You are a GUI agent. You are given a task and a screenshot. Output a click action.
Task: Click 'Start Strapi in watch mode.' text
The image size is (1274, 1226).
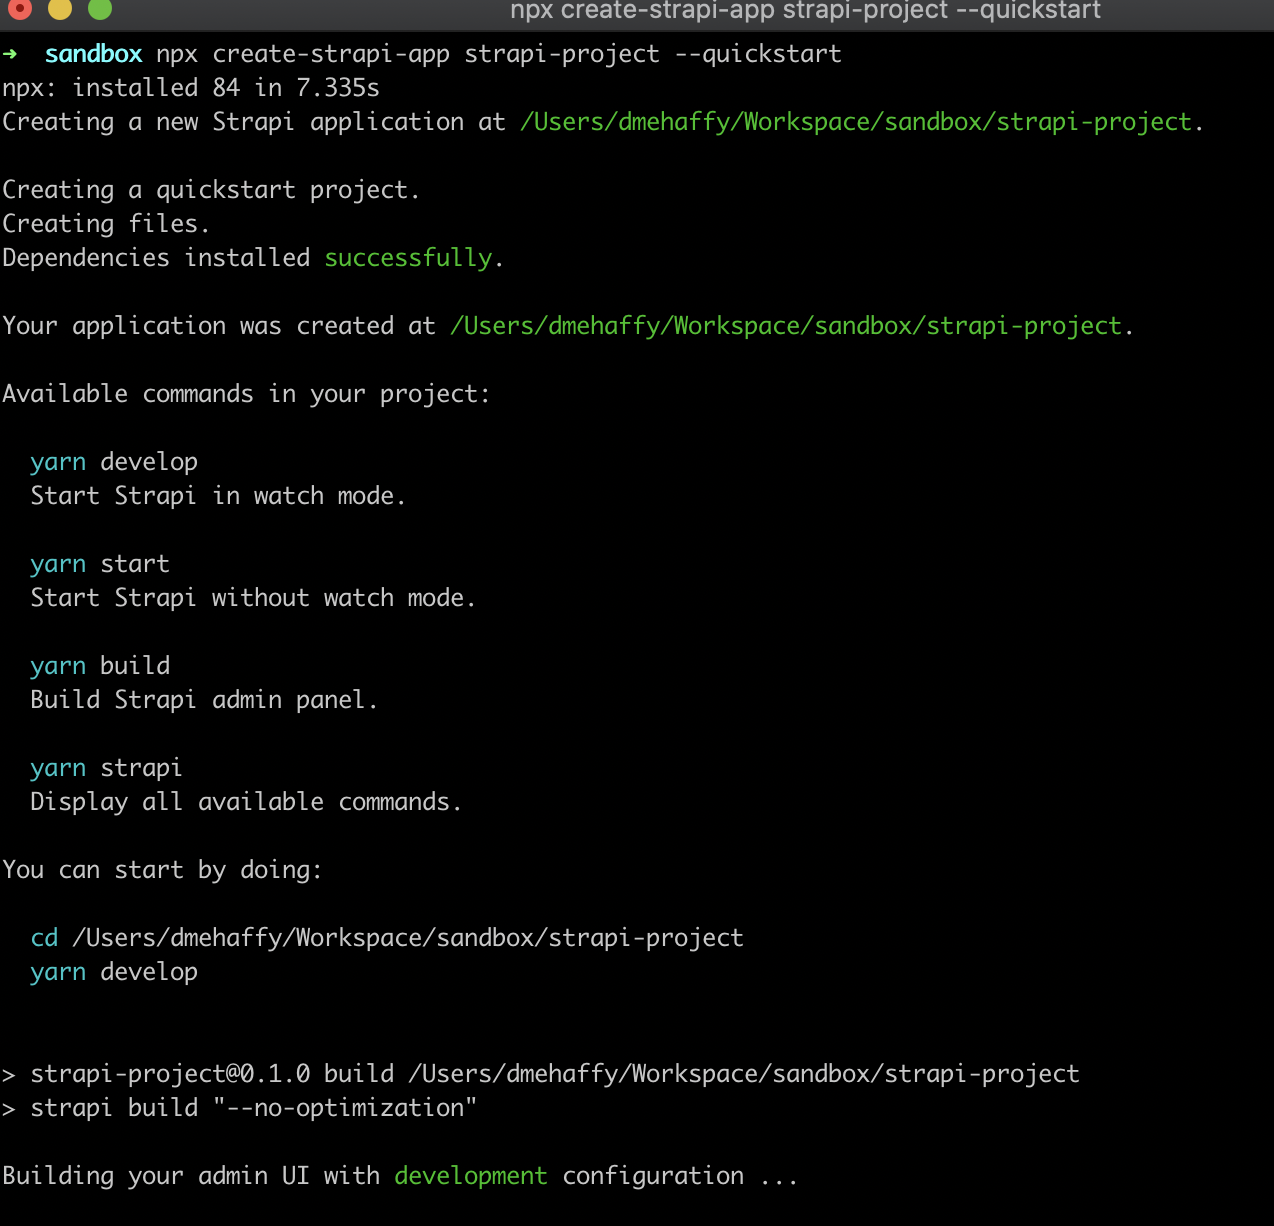(x=218, y=496)
